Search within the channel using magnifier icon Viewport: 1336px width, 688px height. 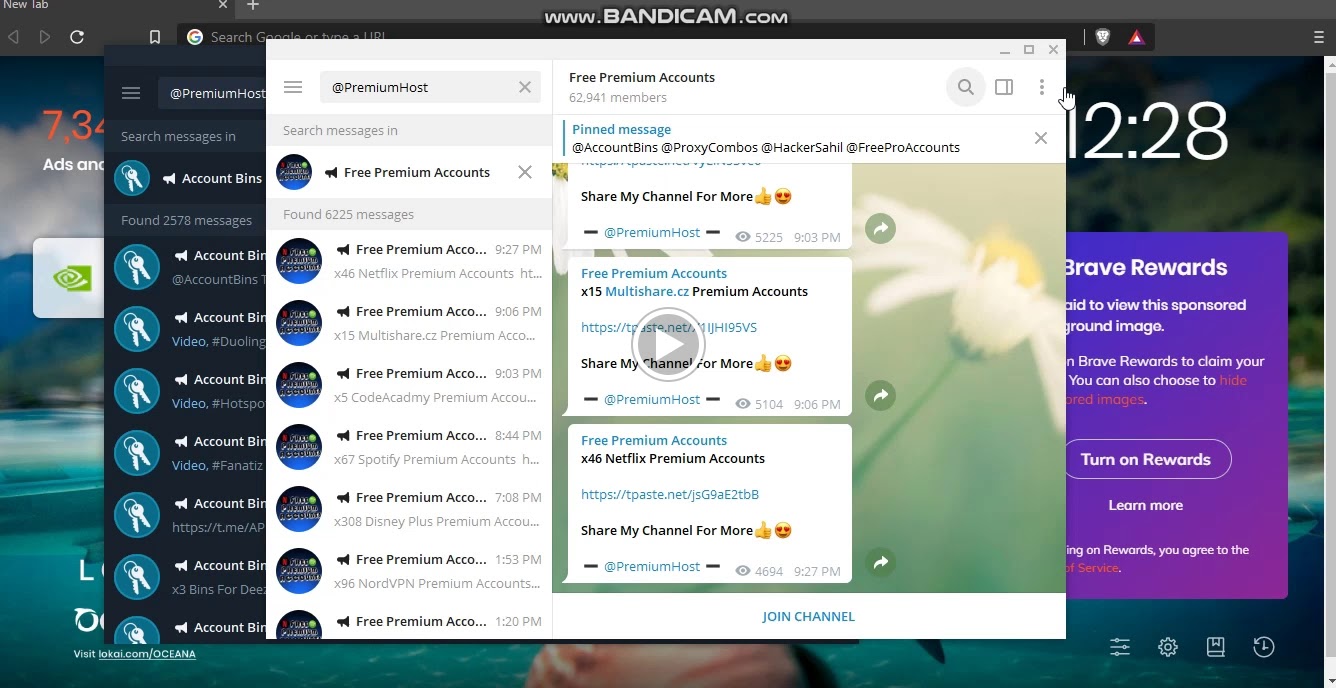(x=965, y=87)
